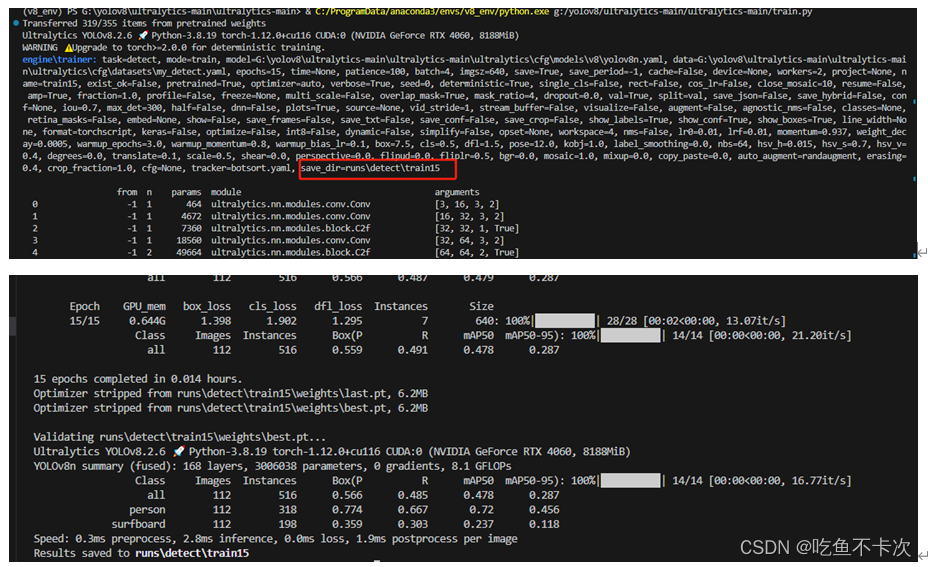Click the 16.77it/s validation progress bar
The height and width of the screenshot is (567, 928).
click(630, 481)
